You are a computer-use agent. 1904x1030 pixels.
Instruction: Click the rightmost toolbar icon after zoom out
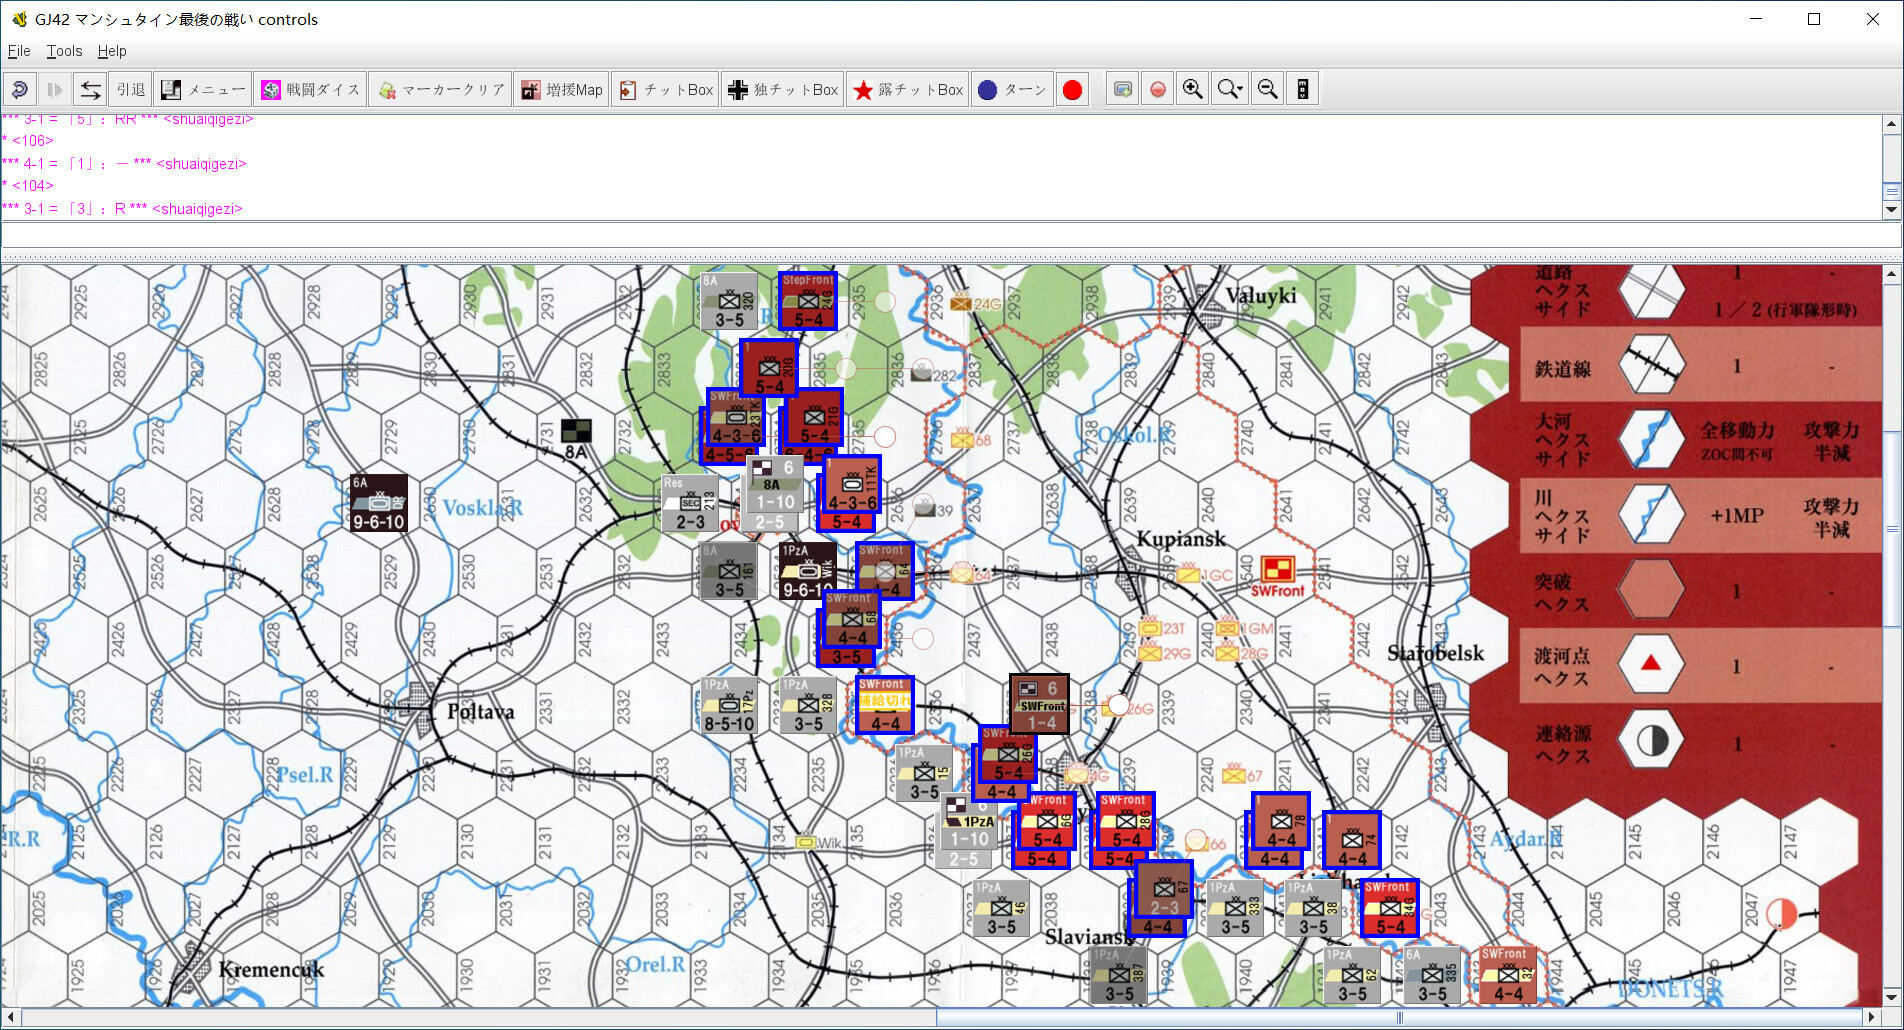click(1302, 90)
